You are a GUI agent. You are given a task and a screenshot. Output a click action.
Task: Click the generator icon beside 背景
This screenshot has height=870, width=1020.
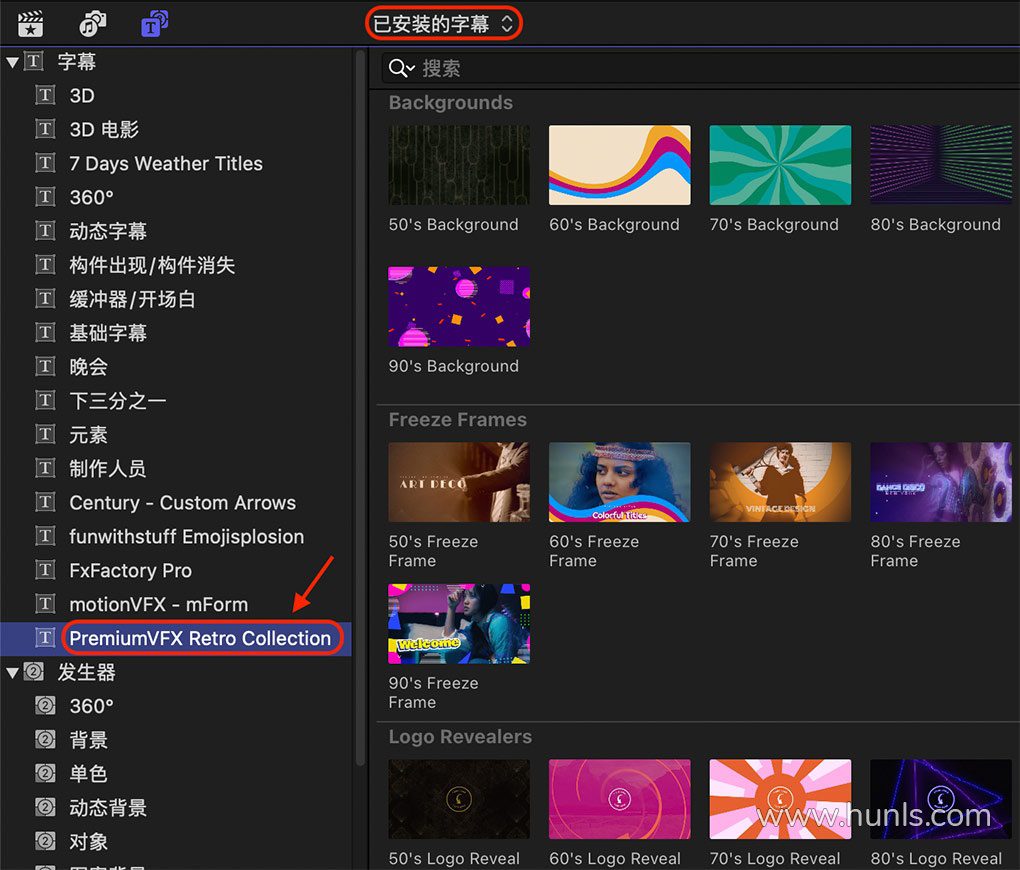(45, 740)
